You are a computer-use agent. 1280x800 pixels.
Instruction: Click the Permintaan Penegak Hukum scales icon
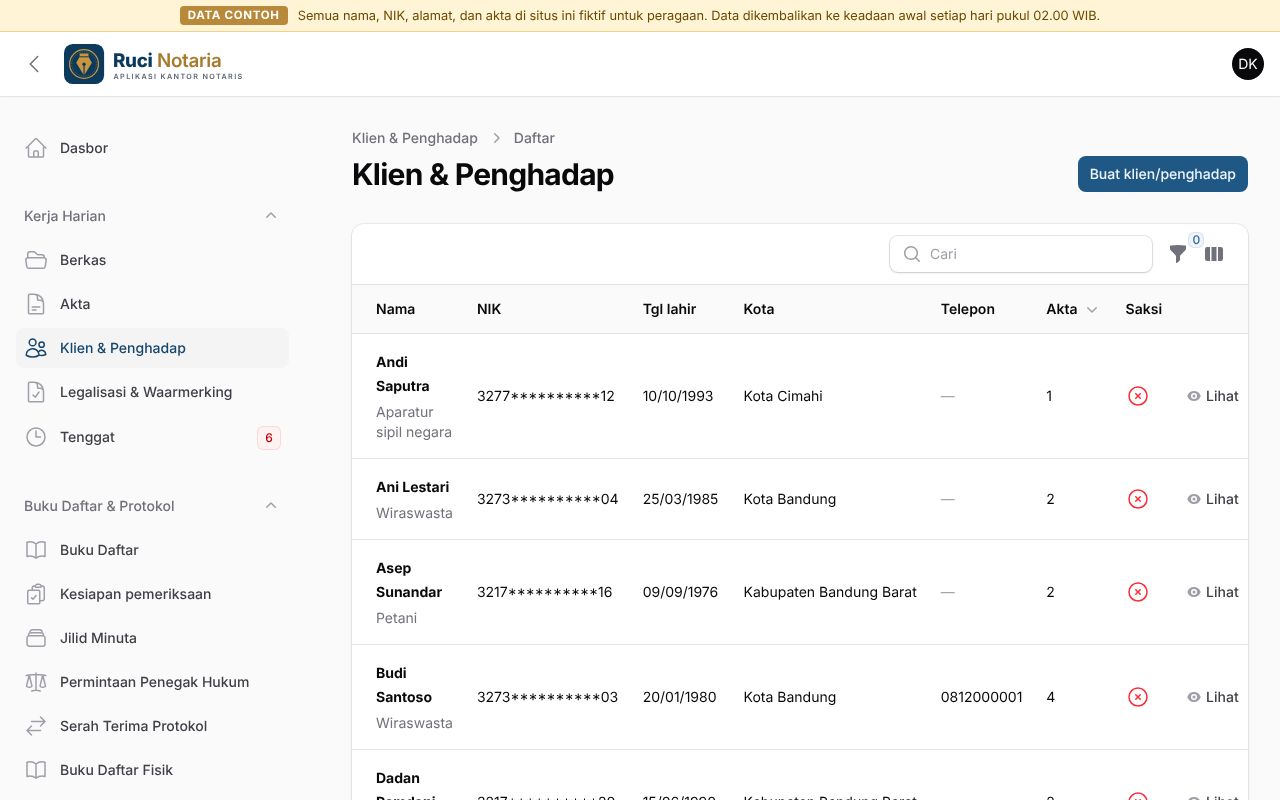[36, 682]
